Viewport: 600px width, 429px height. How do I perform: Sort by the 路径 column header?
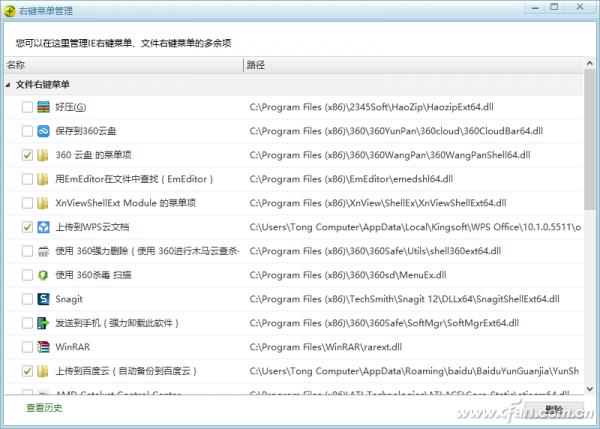point(413,65)
